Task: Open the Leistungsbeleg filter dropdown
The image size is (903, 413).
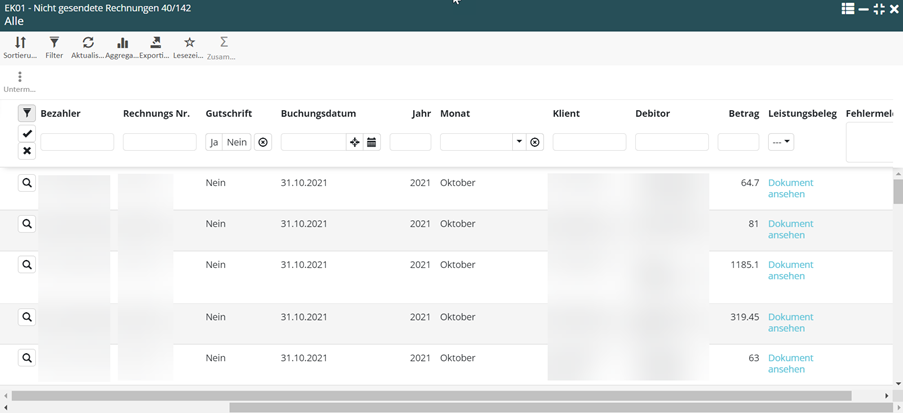Action: 781,142
